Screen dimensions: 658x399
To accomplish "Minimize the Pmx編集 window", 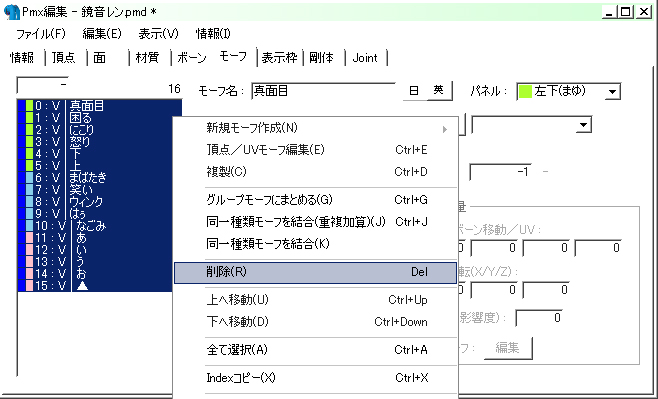I will 610,11.
